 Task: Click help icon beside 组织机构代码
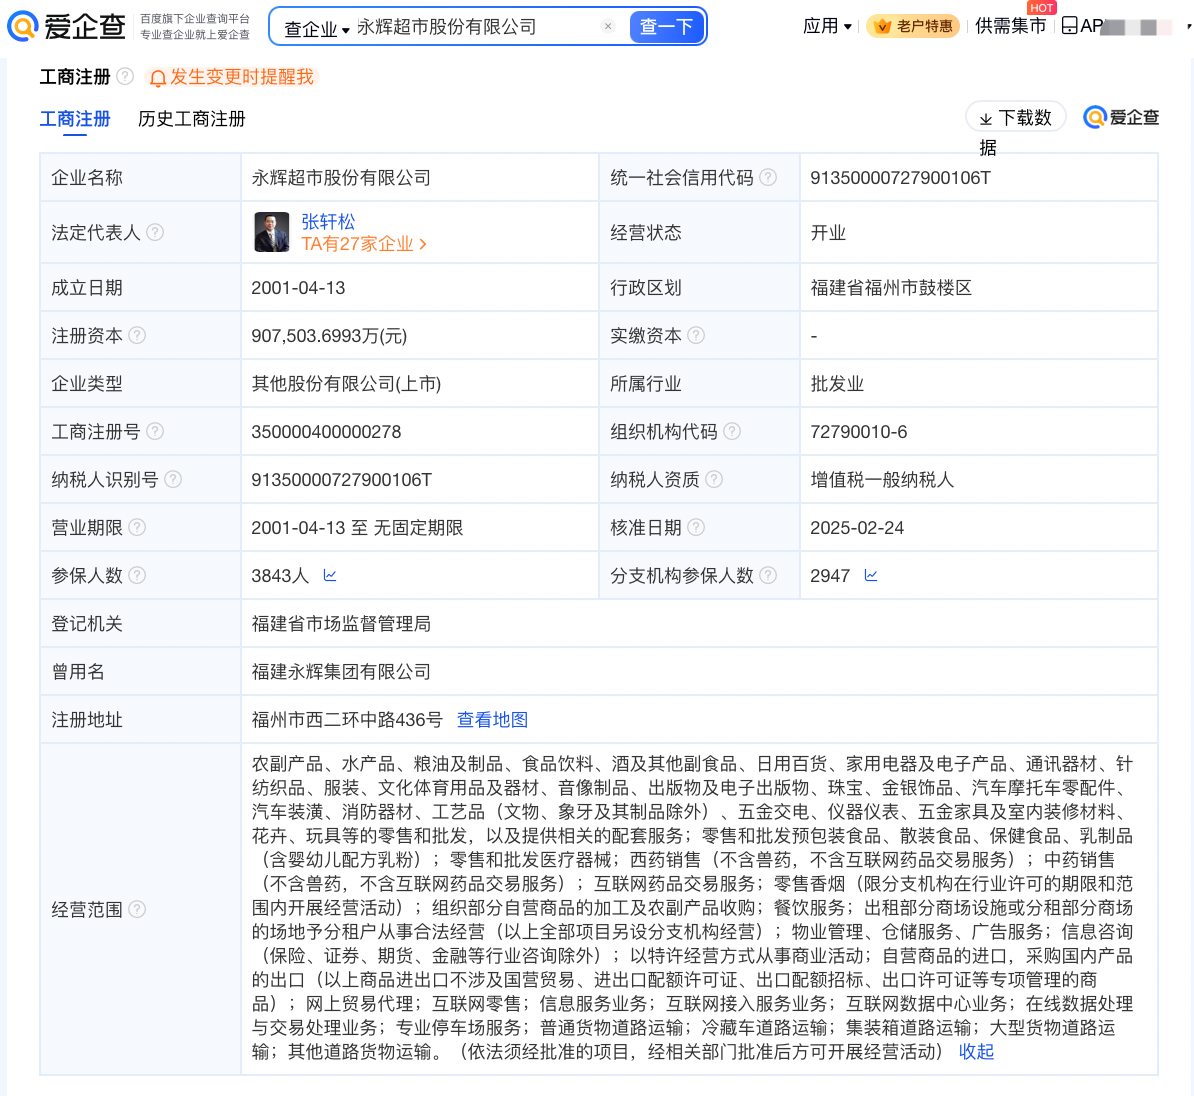click(x=732, y=431)
